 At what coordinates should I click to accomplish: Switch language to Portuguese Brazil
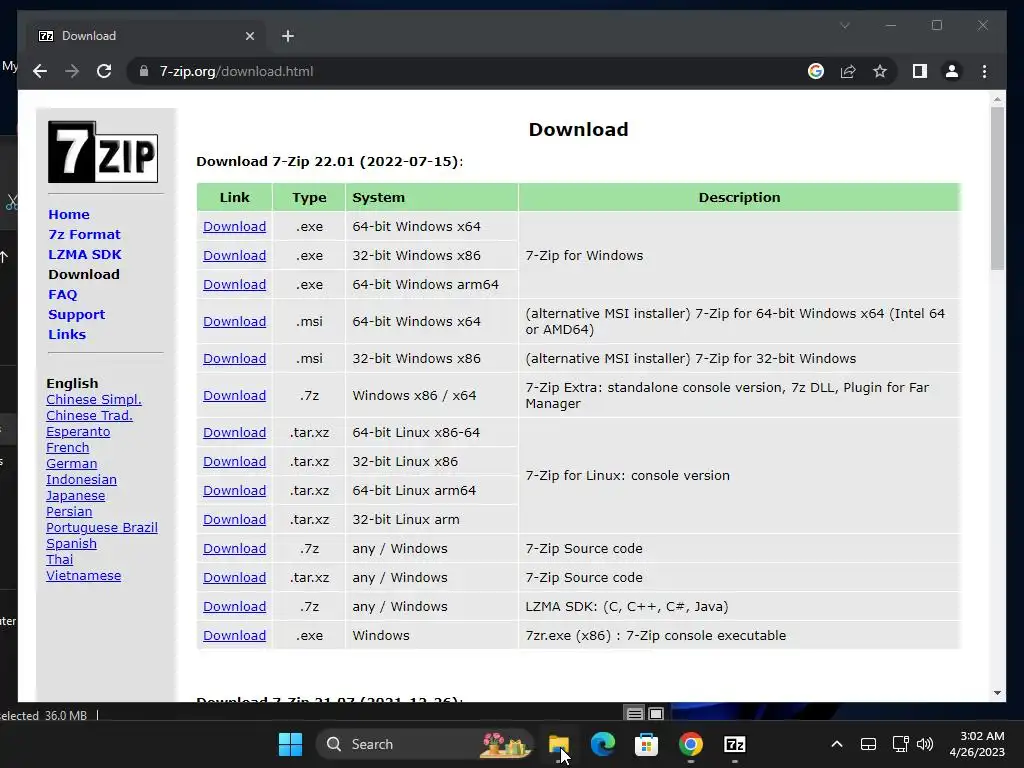101,528
